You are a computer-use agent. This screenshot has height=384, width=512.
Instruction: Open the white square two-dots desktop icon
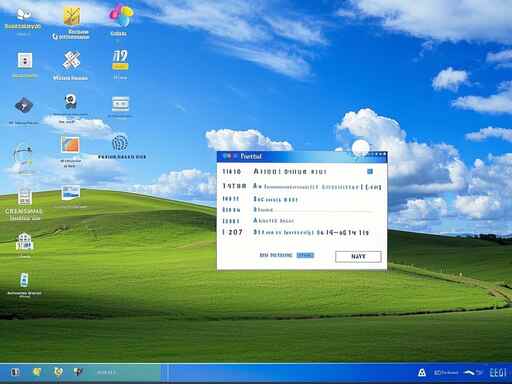(25, 60)
